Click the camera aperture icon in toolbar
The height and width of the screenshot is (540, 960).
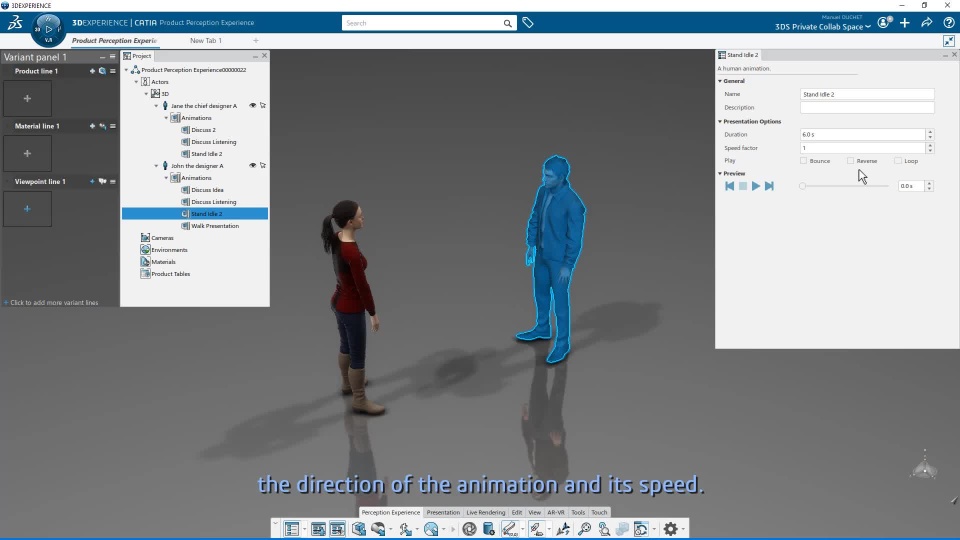[470, 529]
